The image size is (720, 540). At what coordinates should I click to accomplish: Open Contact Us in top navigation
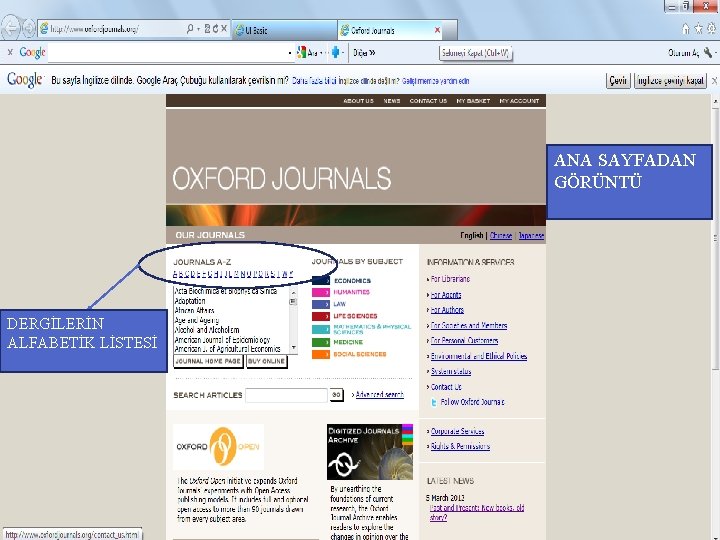(x=428, y=101)
